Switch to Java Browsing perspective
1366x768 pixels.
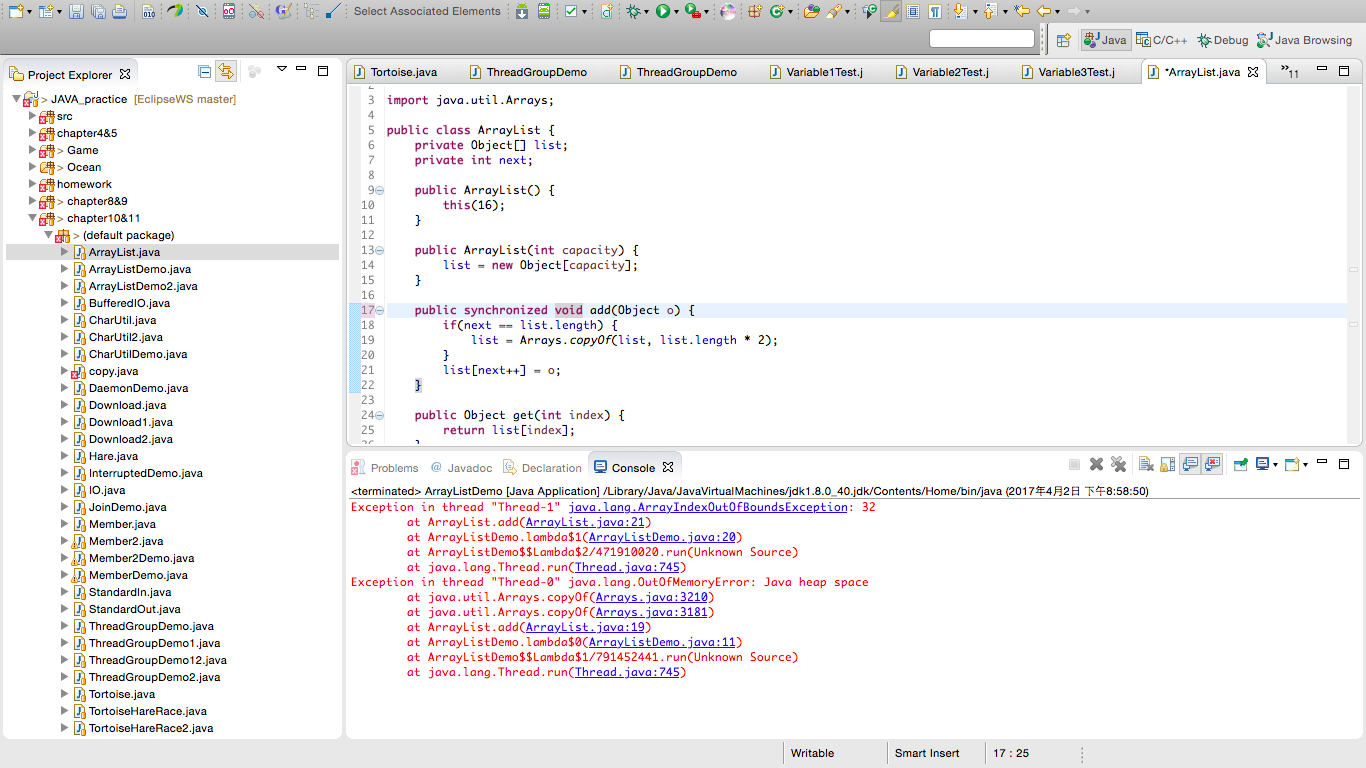pyautogui.click(x=1306, y=40)
